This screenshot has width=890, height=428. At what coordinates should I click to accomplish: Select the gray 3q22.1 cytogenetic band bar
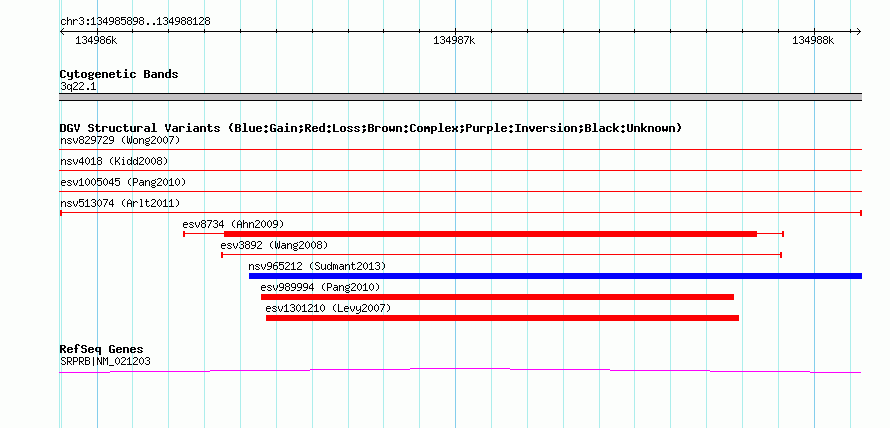[x=461, y=96]
